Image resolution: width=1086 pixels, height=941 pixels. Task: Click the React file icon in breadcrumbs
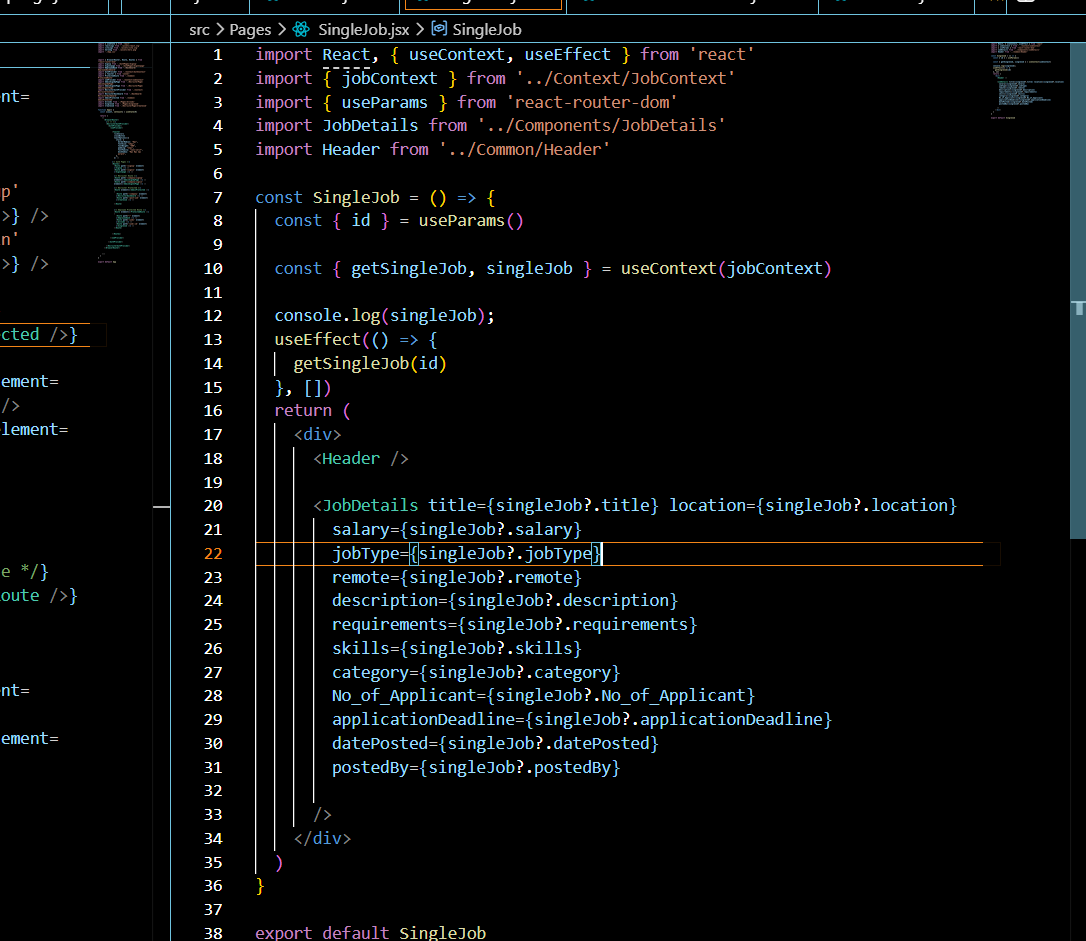301,29
